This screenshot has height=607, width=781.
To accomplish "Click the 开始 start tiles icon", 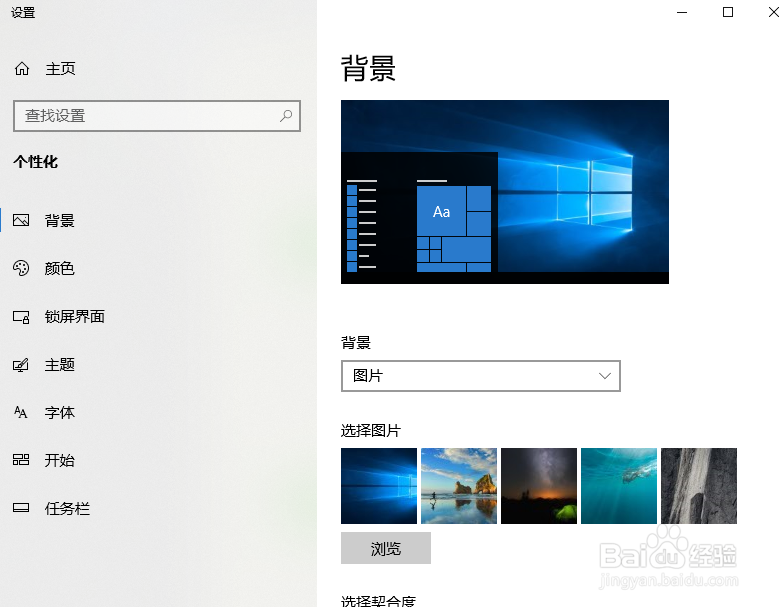I will coord(21,459).
